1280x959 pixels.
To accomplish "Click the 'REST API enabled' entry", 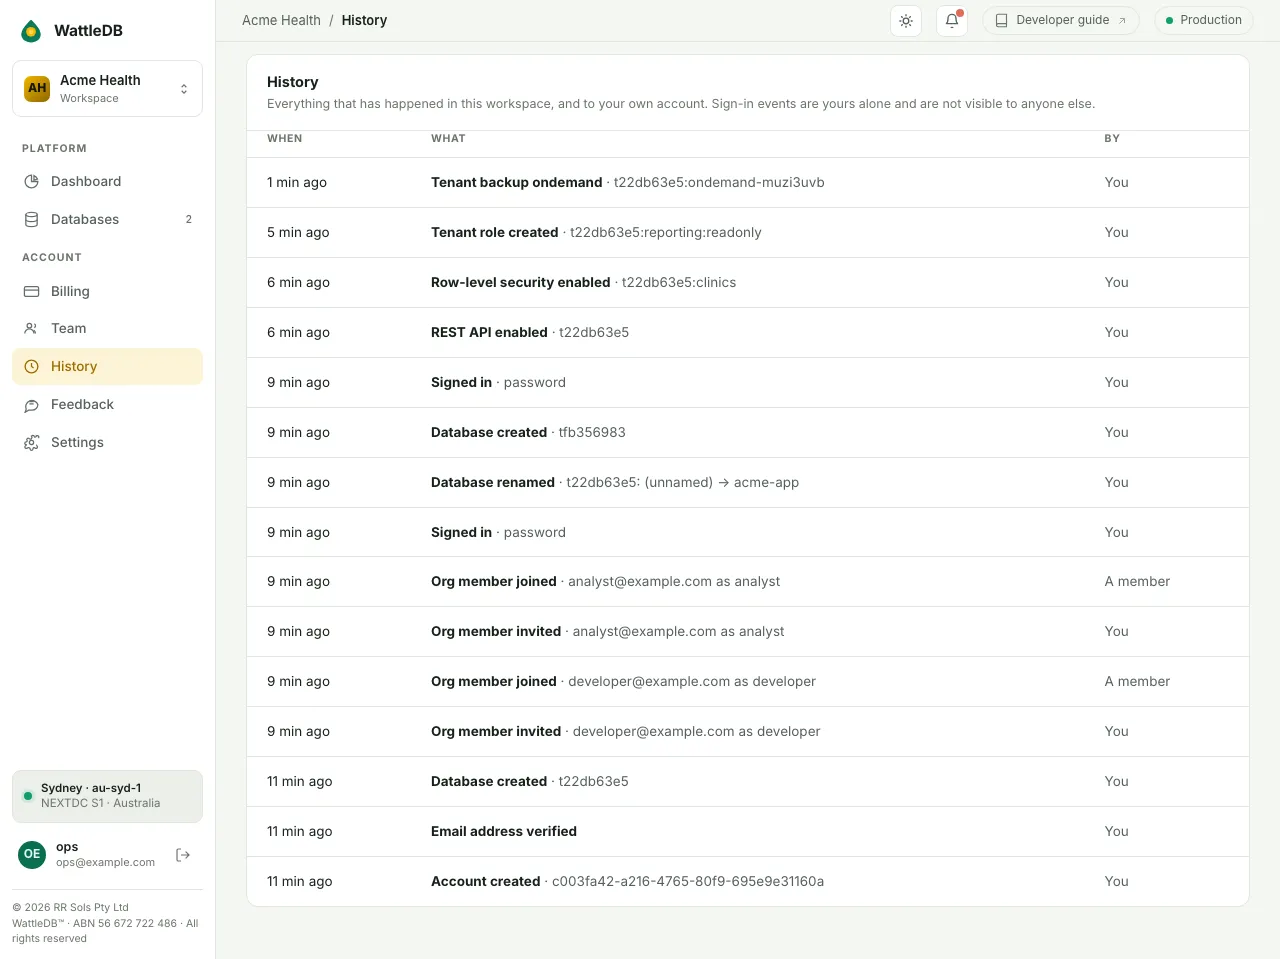I will 748,332.
